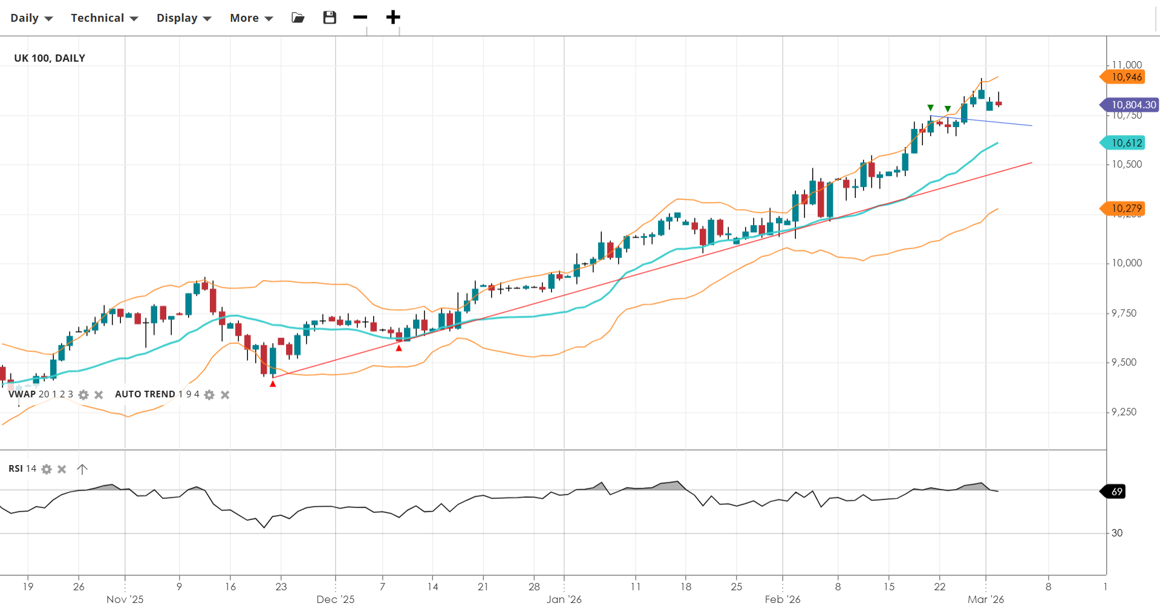Viewport: 1160px width, 606px height.
Task: Expand the Daily timeframe dropdown
Action: click(x=31, y=18)
